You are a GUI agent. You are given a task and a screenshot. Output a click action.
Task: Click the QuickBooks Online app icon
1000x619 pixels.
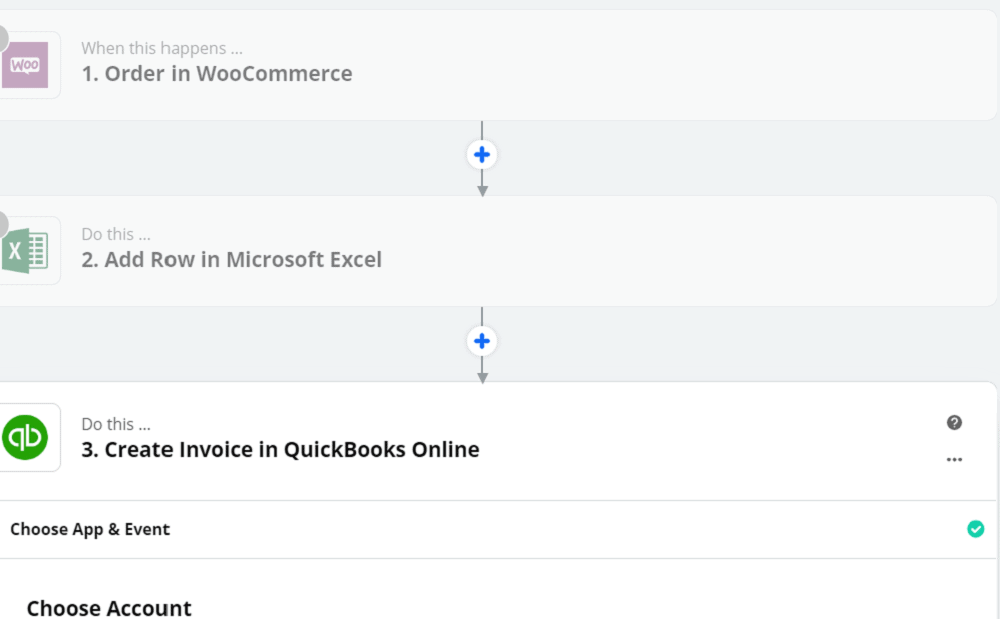(x=25, y=437)
